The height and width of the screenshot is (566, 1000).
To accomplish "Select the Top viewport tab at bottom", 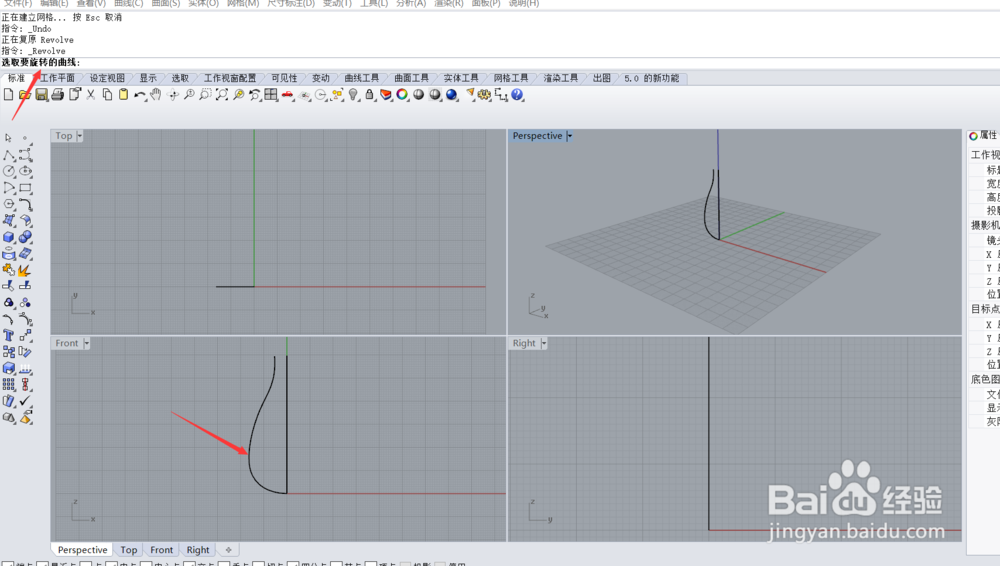I will pyautogui.click(x=129, y=549).
